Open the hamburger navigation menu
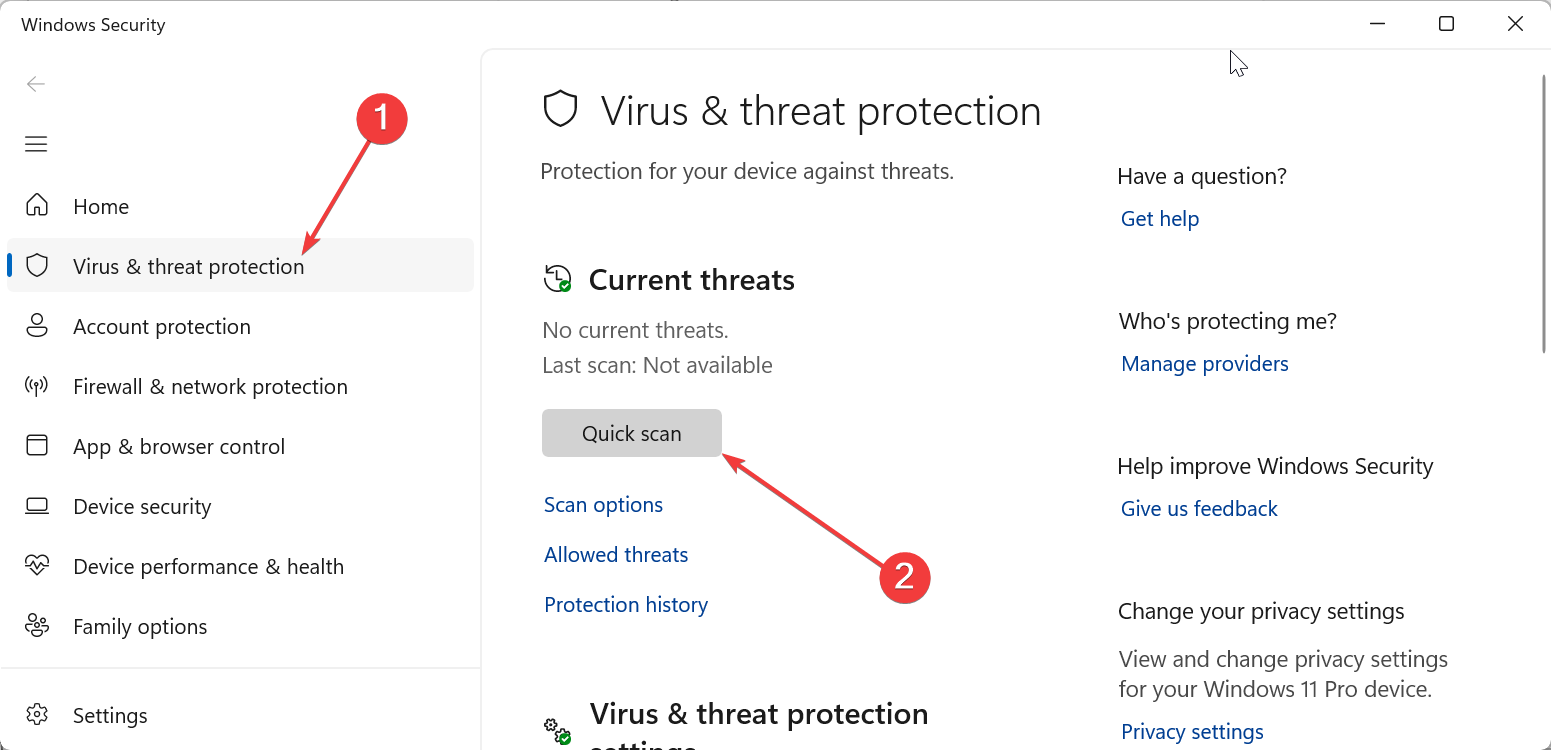This screenshot has width=1551, height=750. (36, 145)
